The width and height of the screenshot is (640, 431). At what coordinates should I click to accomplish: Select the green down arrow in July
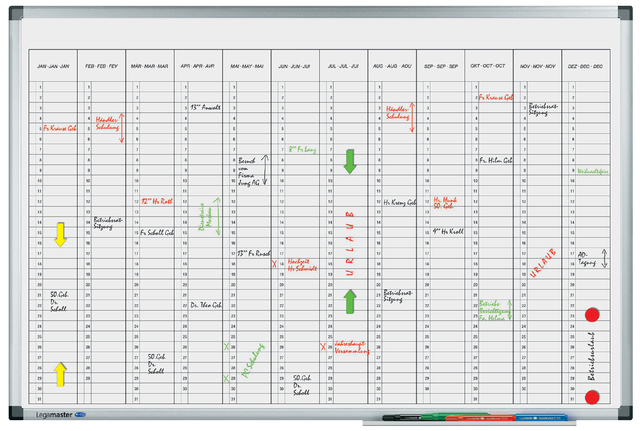click(350, 160)
